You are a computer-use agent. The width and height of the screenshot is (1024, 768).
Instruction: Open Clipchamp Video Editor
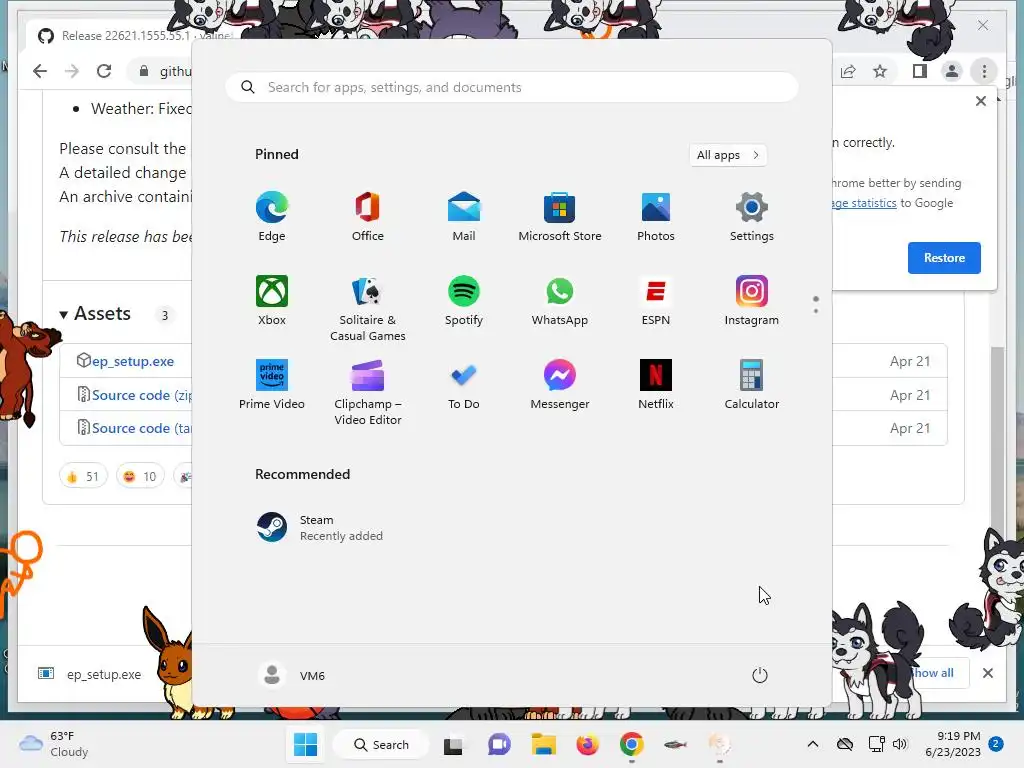[x=368, y=392]
